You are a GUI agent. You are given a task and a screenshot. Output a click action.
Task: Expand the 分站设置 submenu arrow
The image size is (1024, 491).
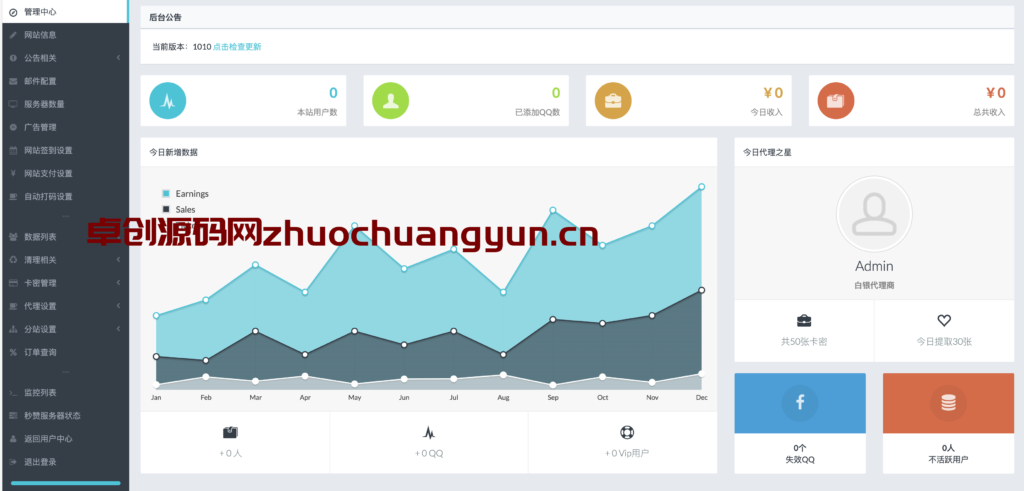pos(118,329)
